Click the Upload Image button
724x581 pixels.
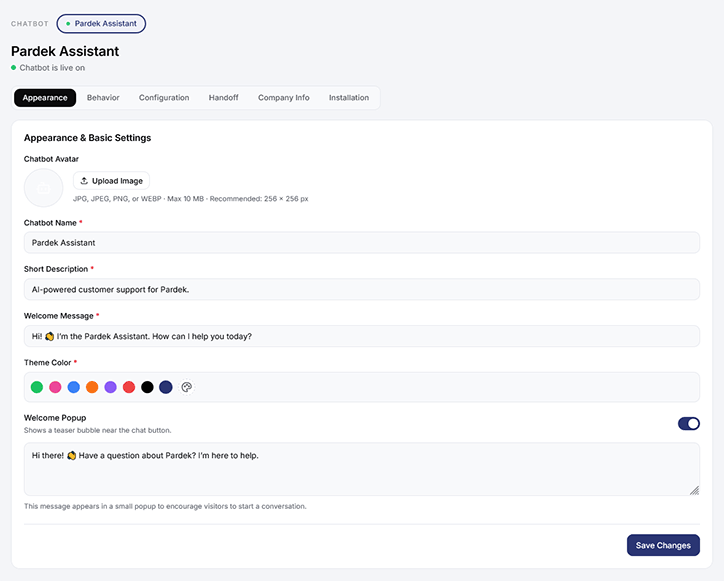click(x=111, y=181)
